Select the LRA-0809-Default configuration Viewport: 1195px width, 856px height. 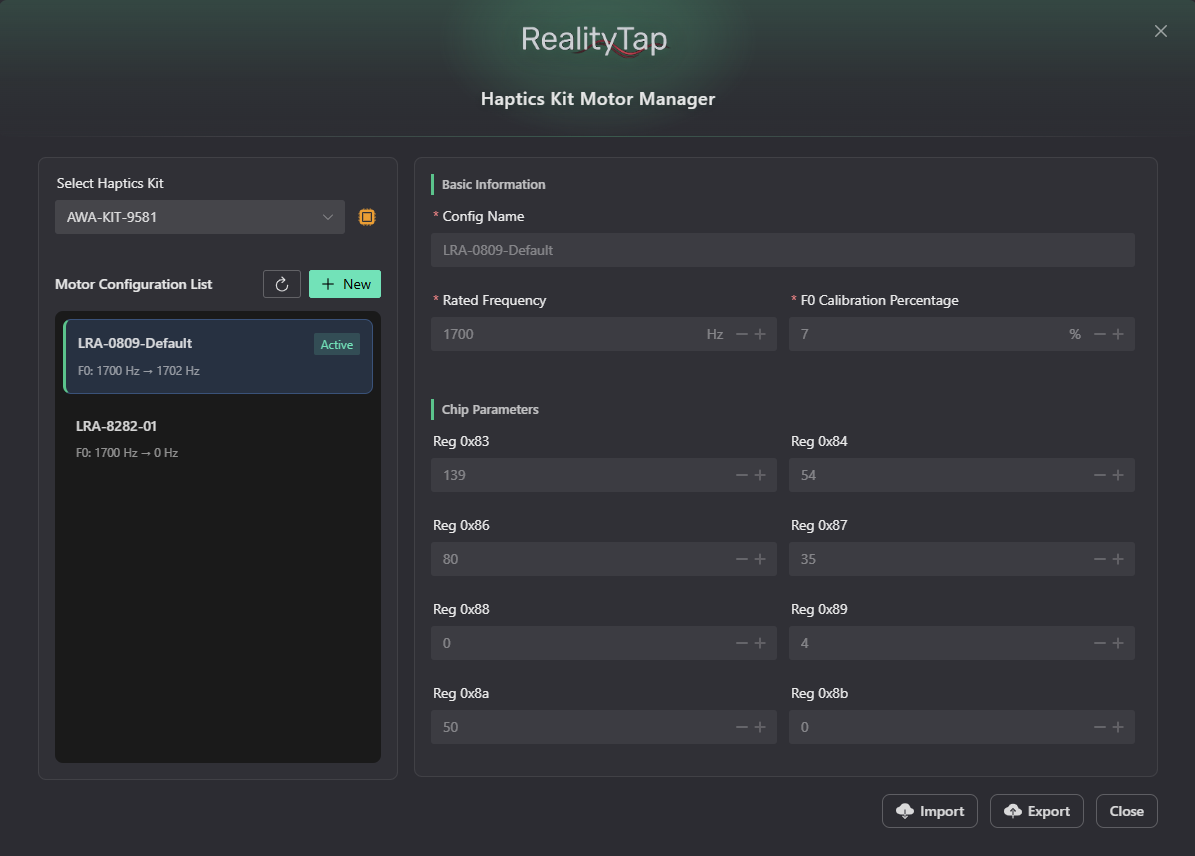[x=218, y=356]
